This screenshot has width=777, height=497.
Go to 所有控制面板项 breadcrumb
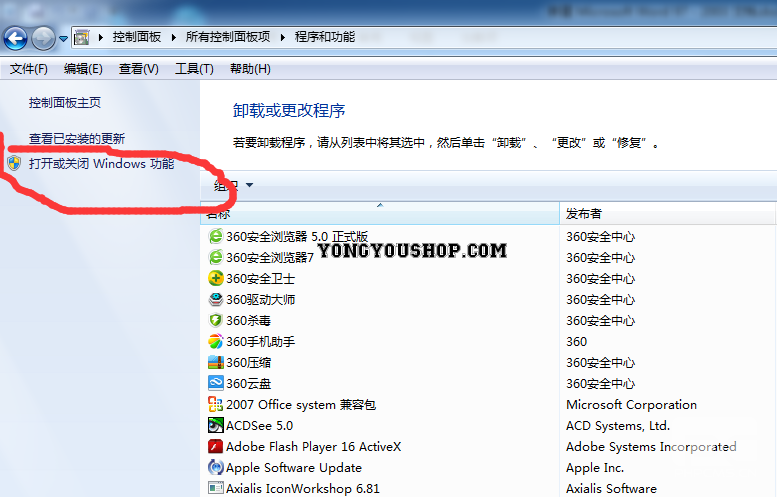click(x=228, y=37)
